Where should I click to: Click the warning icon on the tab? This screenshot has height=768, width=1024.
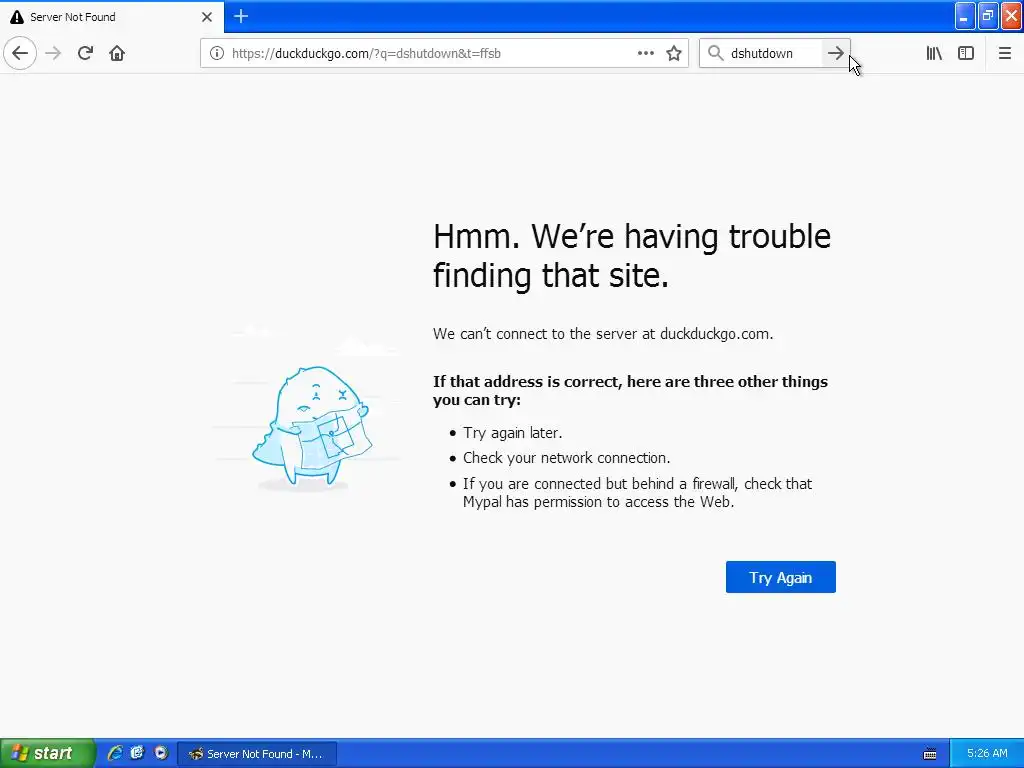click(17, 17)
